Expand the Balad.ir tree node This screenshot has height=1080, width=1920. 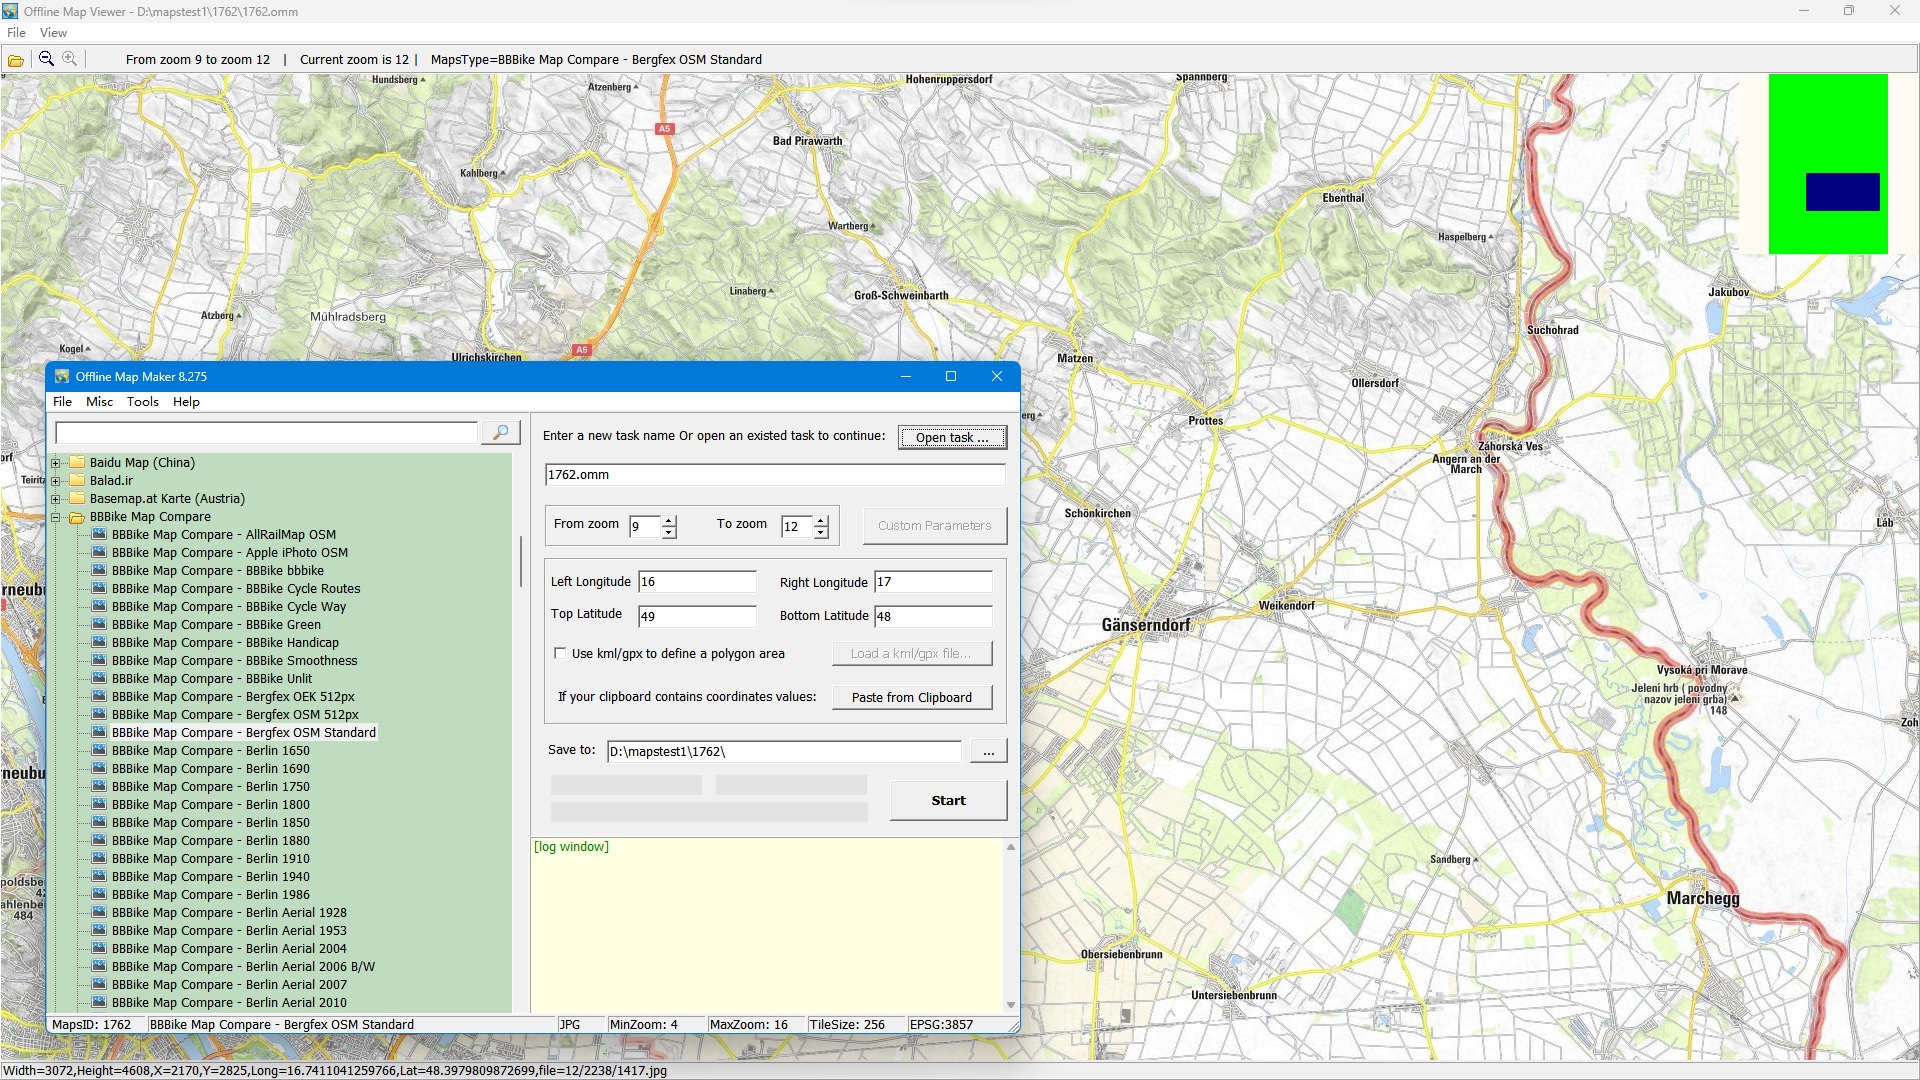coord(56,481)
